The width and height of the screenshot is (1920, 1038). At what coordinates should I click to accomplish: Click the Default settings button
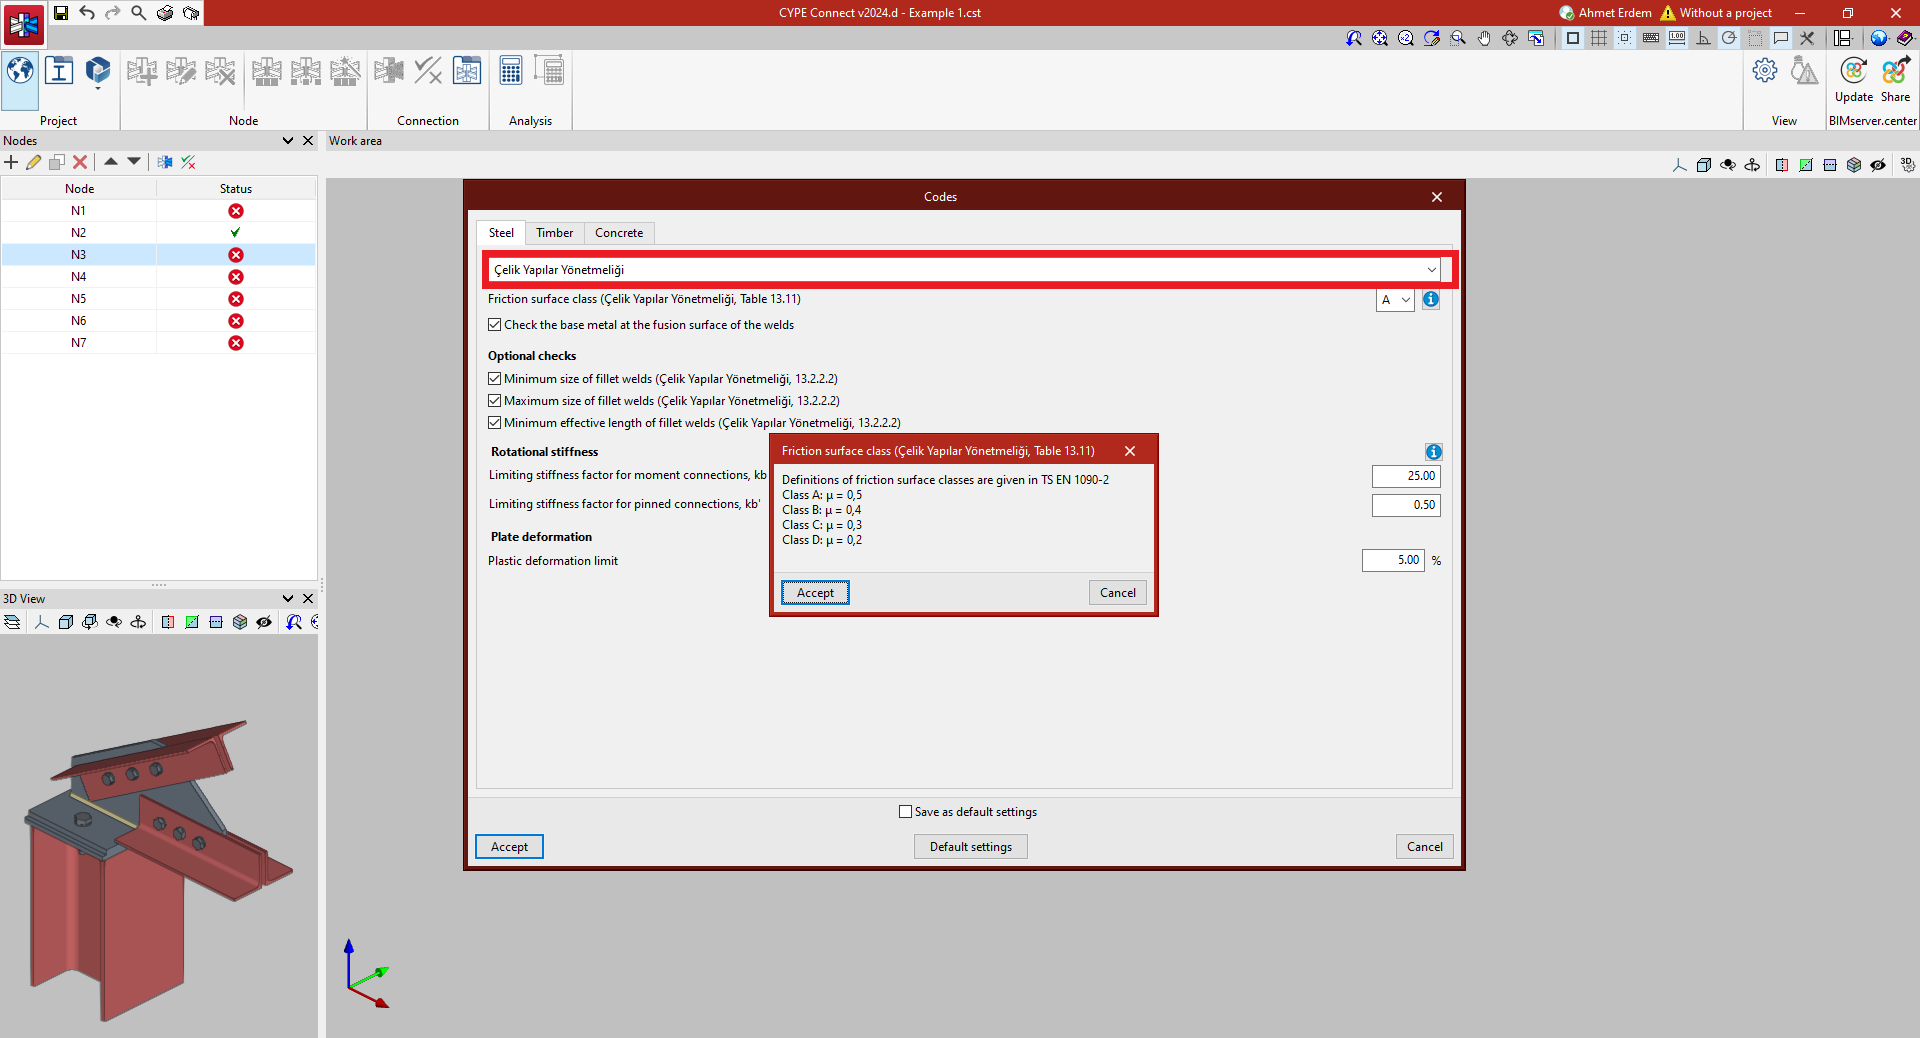tap(970, 847)
